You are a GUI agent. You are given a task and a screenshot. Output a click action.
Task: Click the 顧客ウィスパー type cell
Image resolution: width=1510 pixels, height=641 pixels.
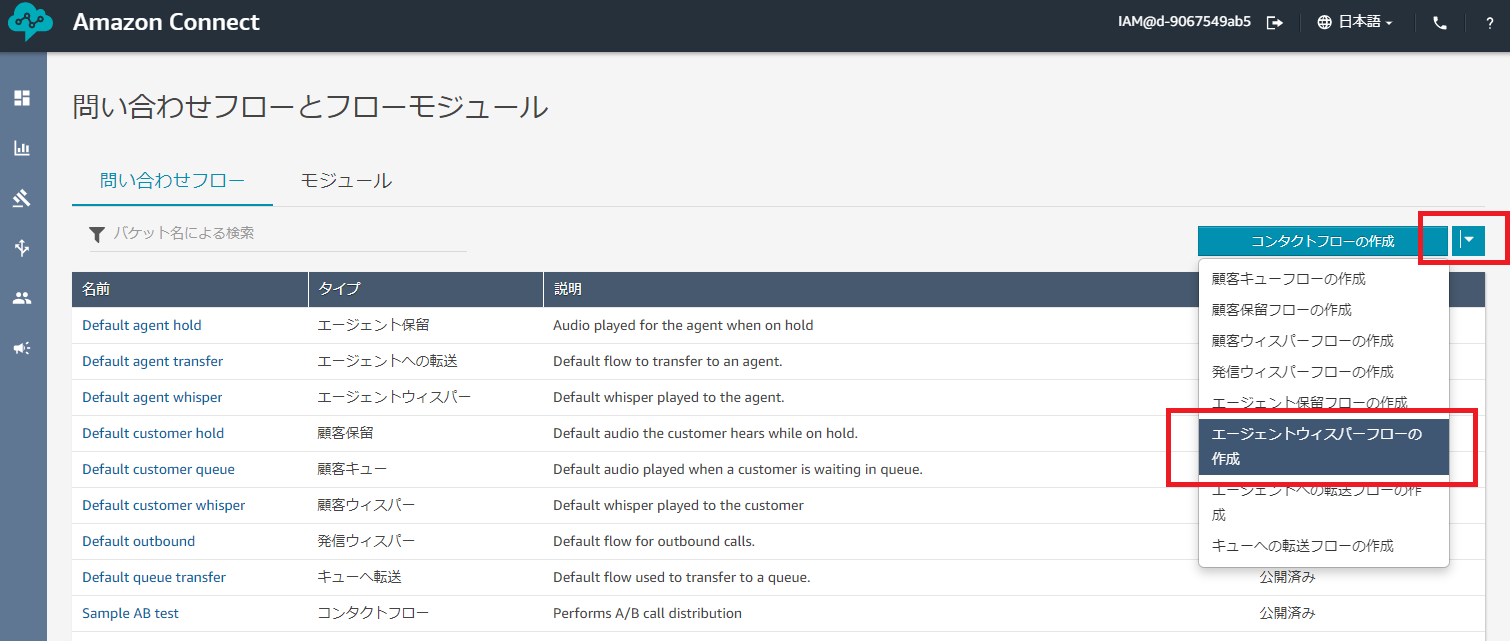[x=366, y=505]
